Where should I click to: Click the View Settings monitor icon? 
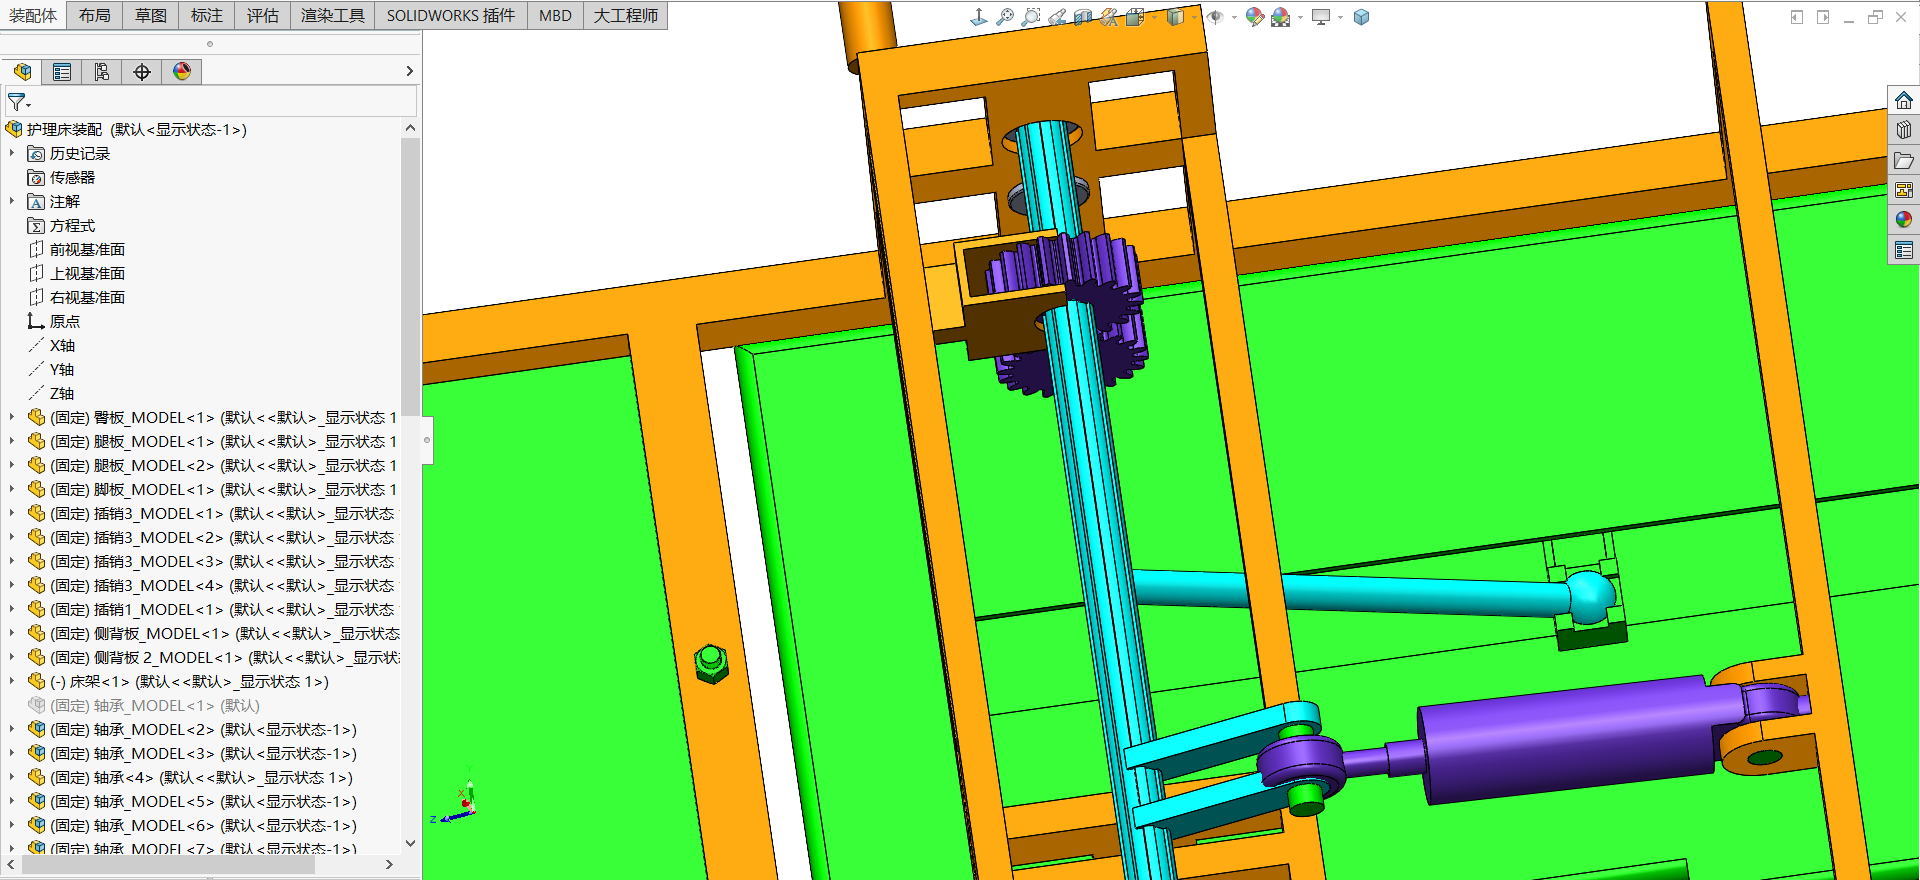(1321, 17)
